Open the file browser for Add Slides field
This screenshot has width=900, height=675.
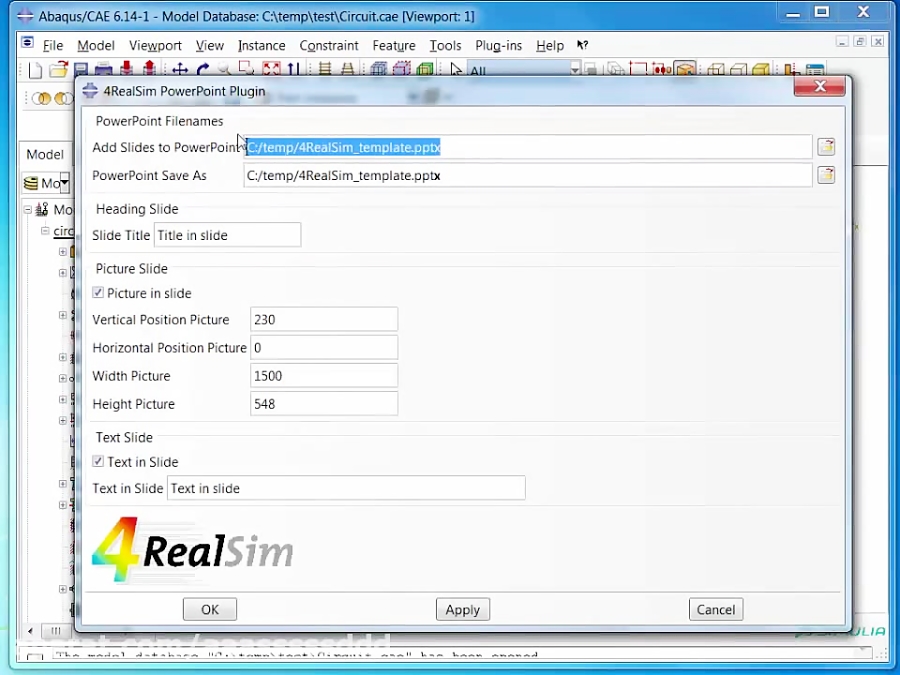pos(826,146)
